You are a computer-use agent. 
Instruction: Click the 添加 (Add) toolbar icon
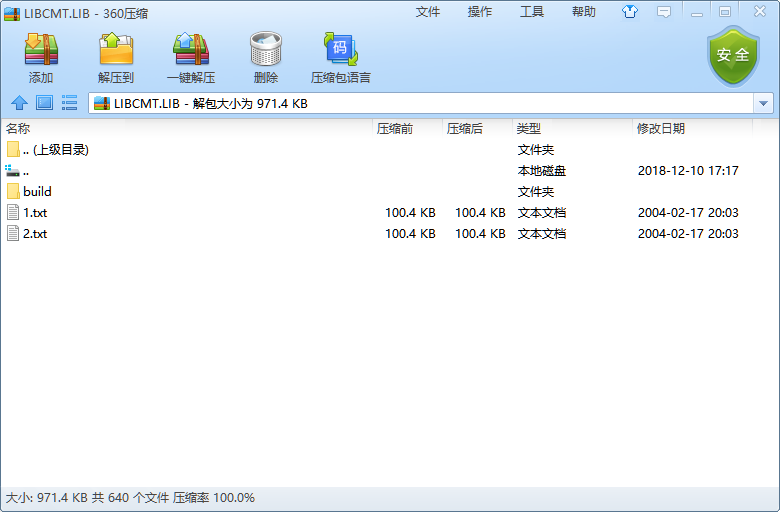pos(41,49)
